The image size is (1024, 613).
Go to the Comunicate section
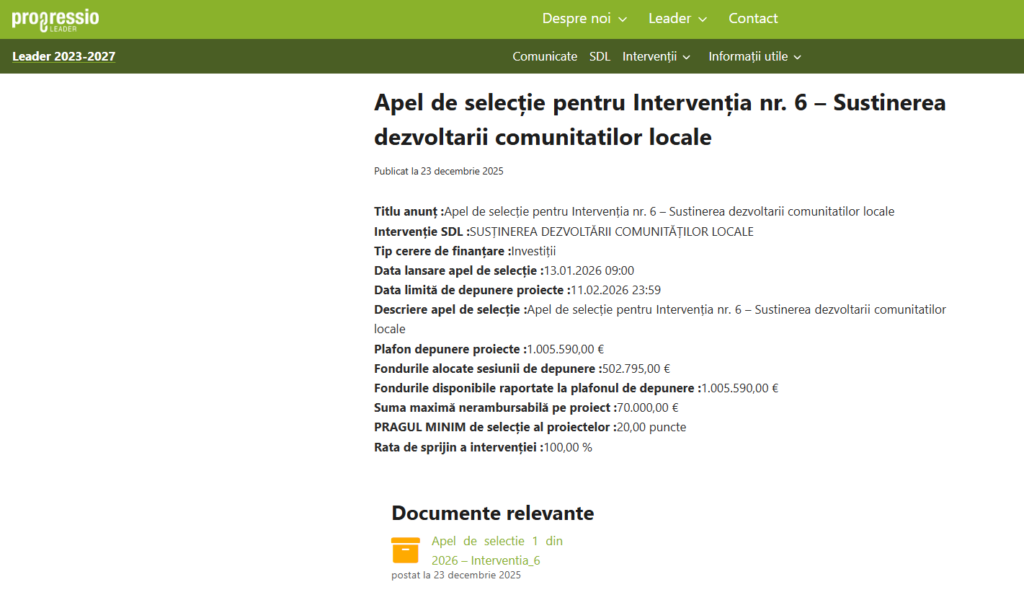click(545, 57)
